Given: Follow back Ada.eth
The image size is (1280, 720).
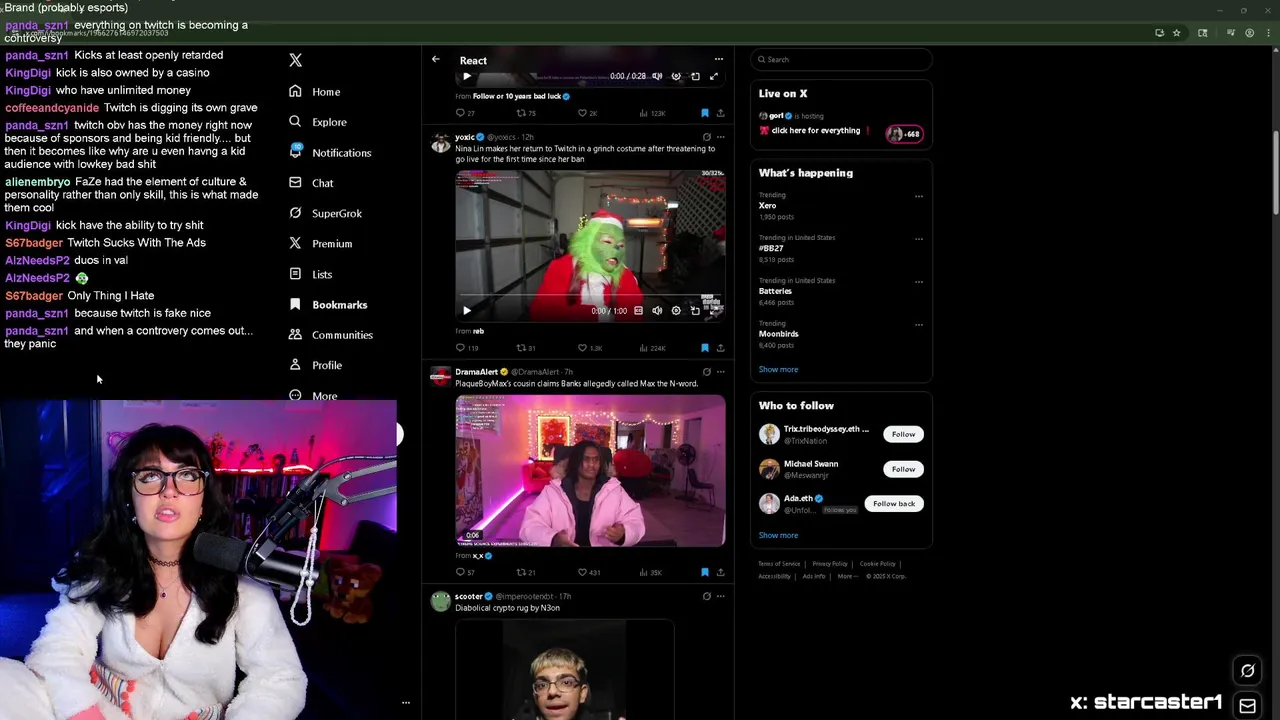Looking at the screenshot, I should 894,504.
